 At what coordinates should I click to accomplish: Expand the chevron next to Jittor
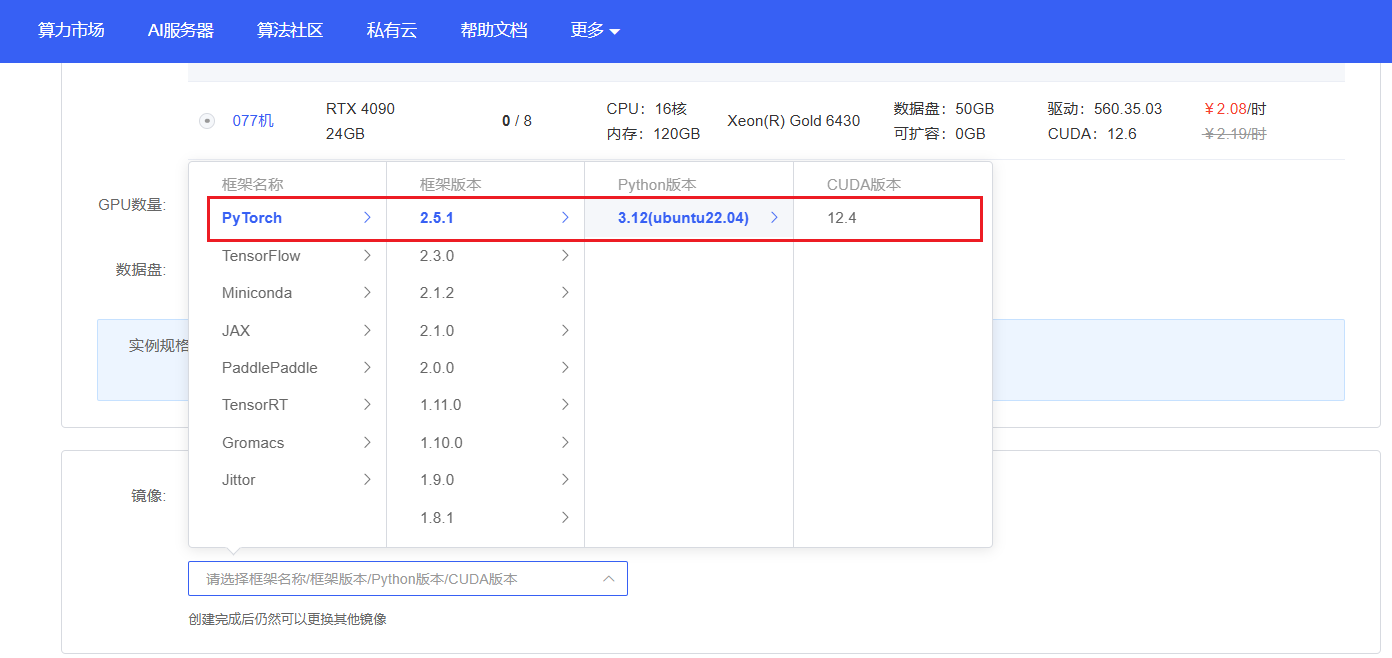pos(367,480)
